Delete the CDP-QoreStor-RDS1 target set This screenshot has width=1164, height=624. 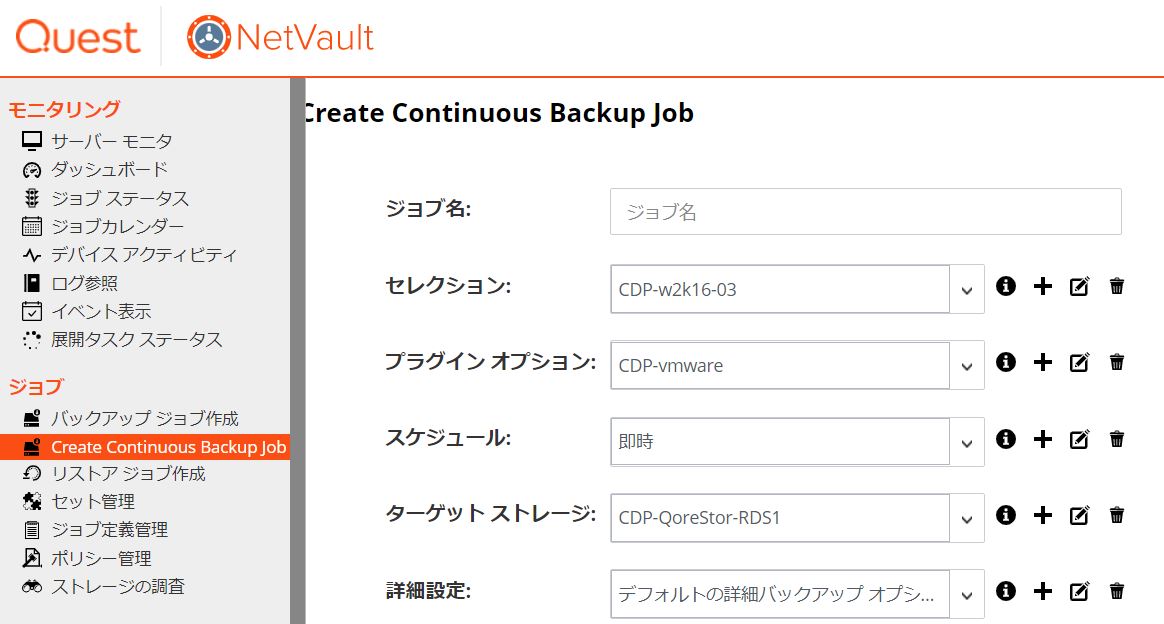pyautogui.click(x=1117, y=515)
